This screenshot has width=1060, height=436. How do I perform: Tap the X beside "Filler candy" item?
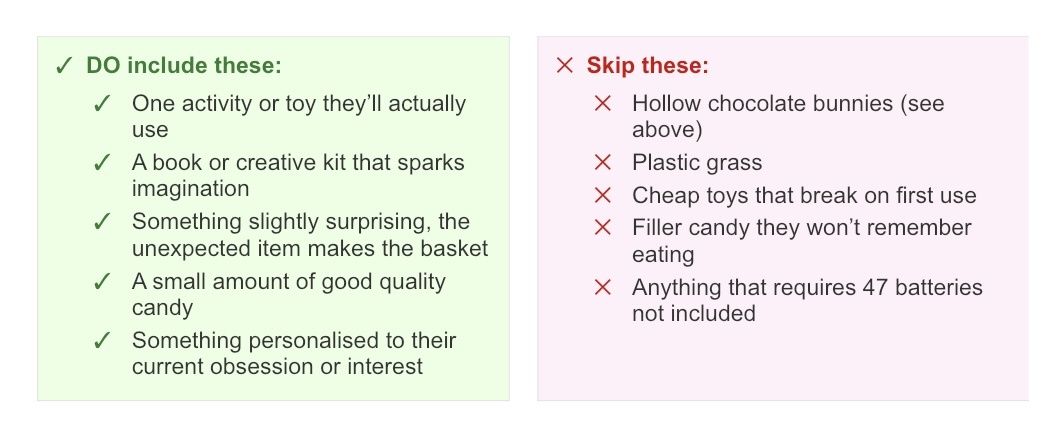pyautogui.click(x=602, y=229)
